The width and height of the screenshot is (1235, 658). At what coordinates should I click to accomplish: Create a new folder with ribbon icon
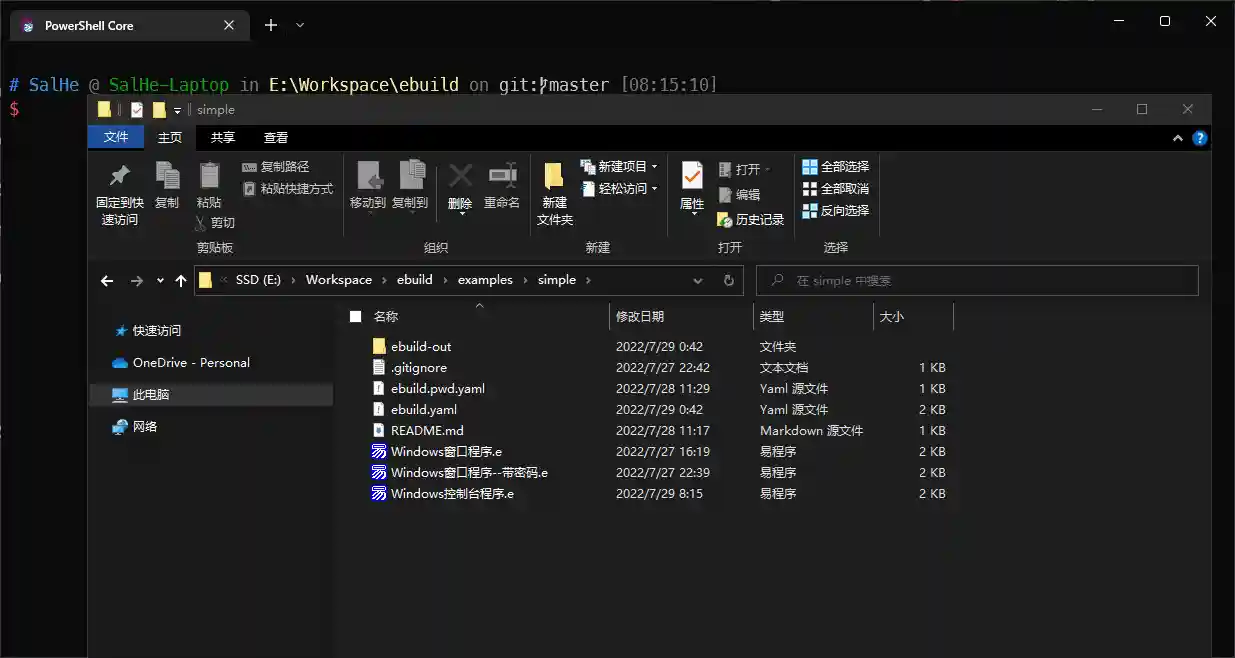[x=554, y=178]
